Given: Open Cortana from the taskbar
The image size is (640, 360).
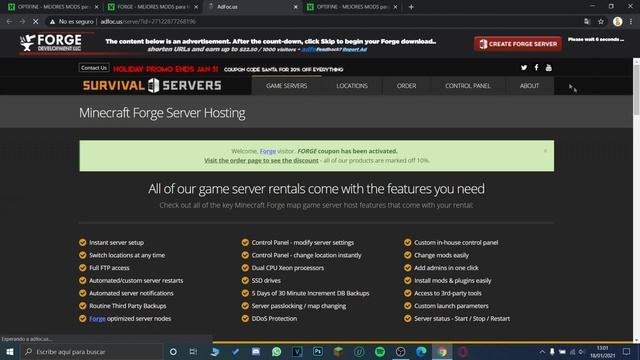Looking at the screenshot, I should click(173, 351).
